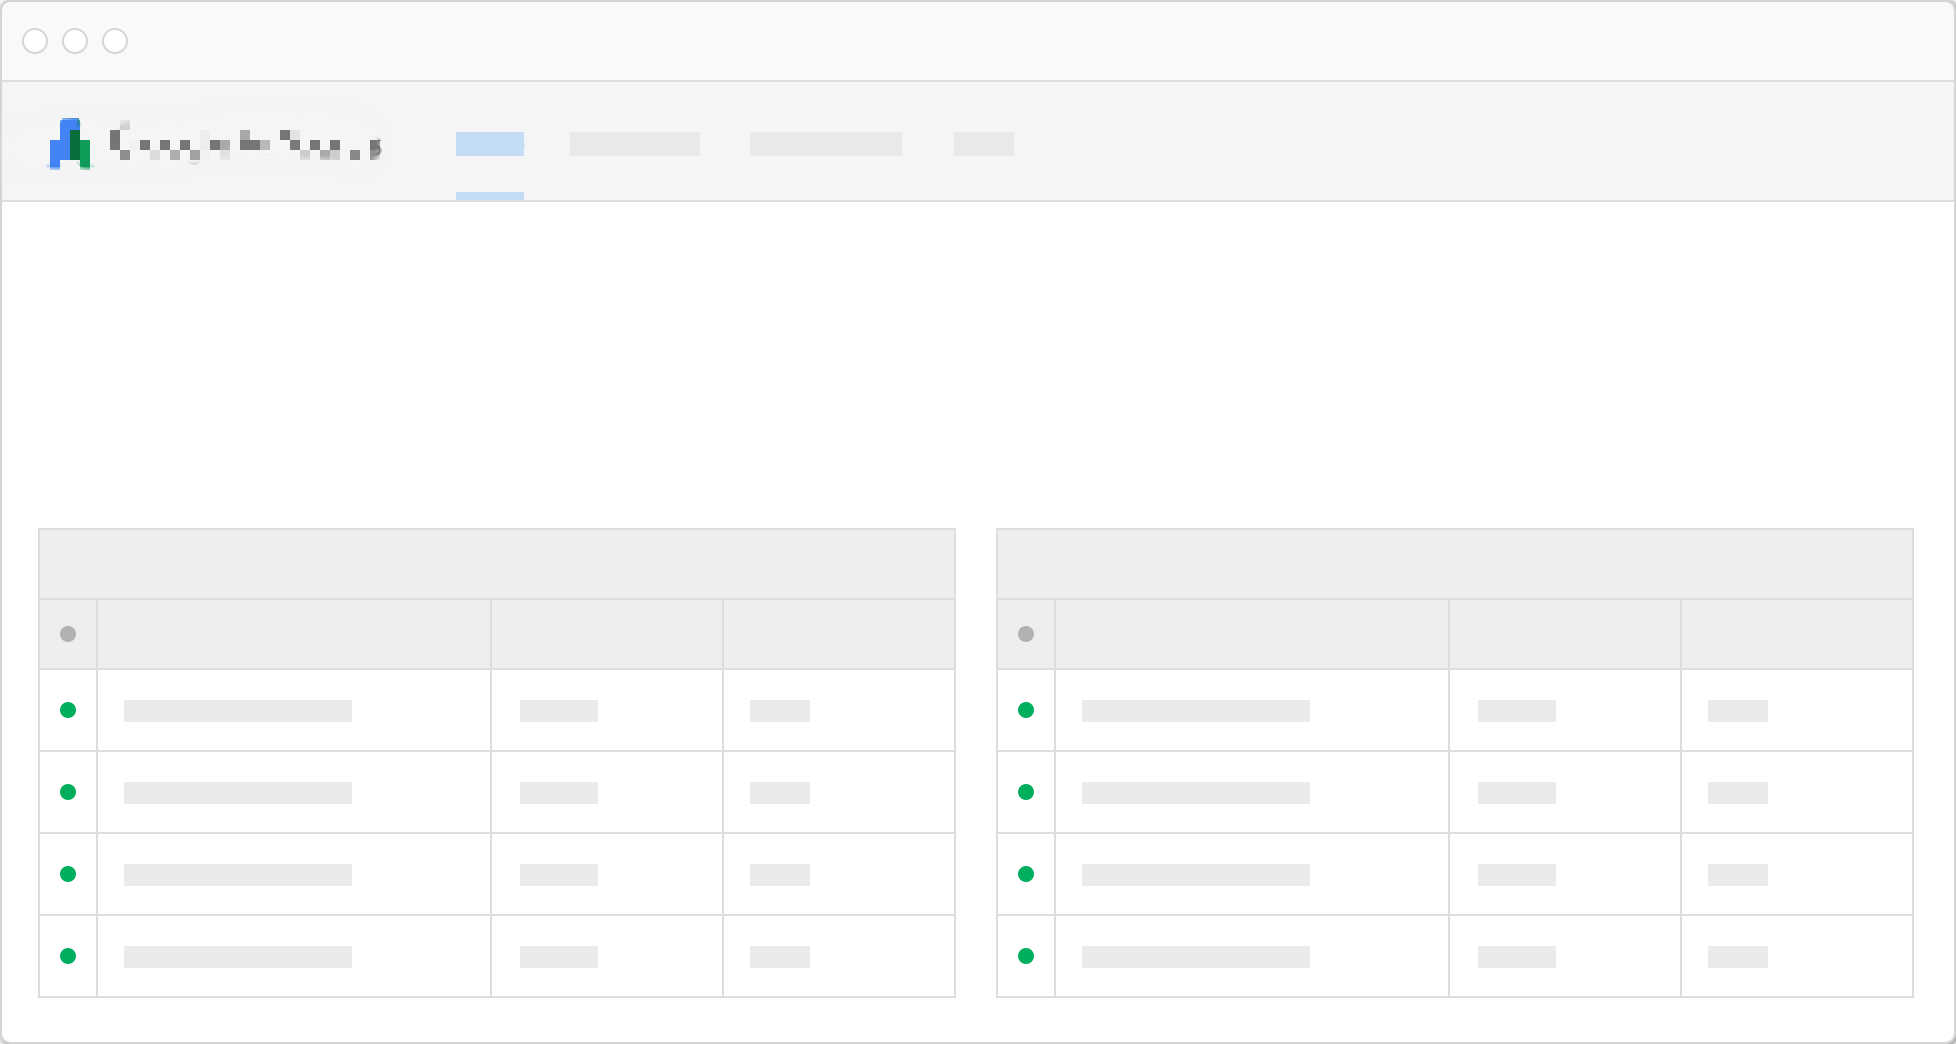This screenshot has height=1044, width=1956.
Task: Click the leftmost window control circle
Action: click(35, 41)
